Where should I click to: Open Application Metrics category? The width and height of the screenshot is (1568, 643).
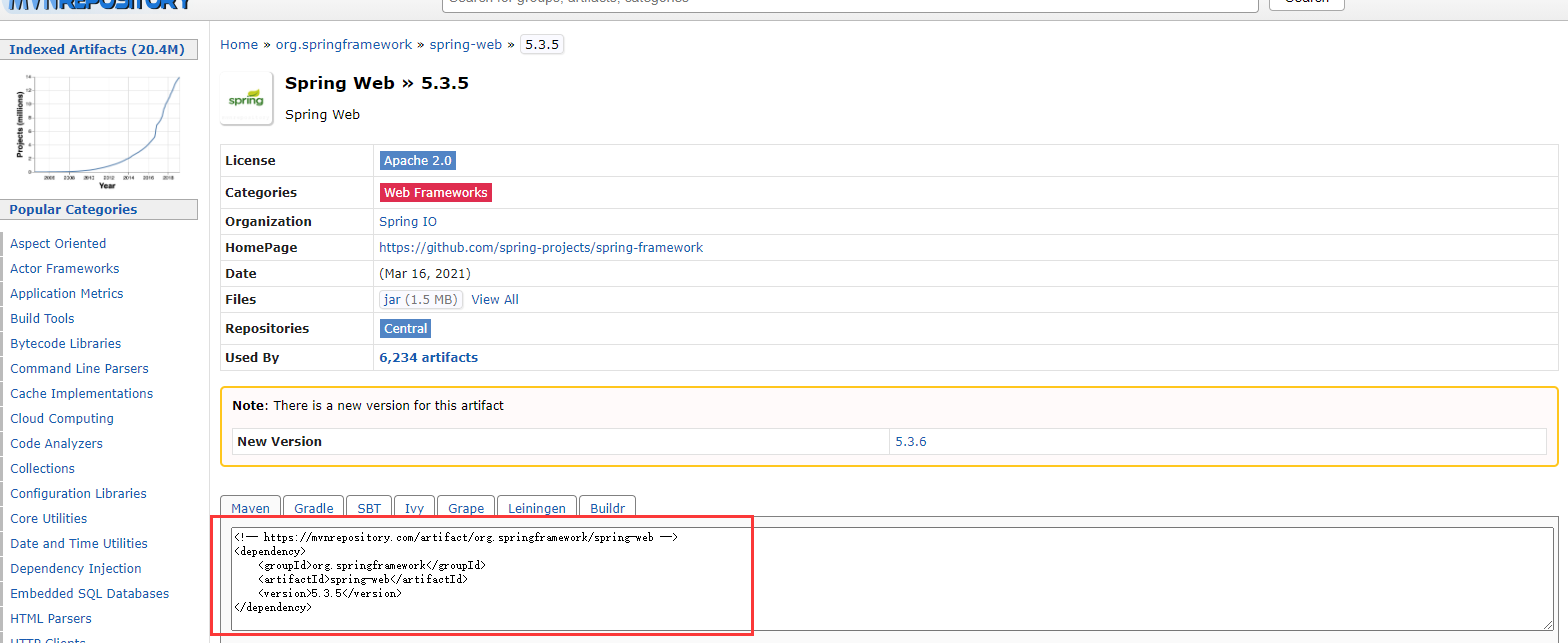pyautogui.click(x=67, y=293)
